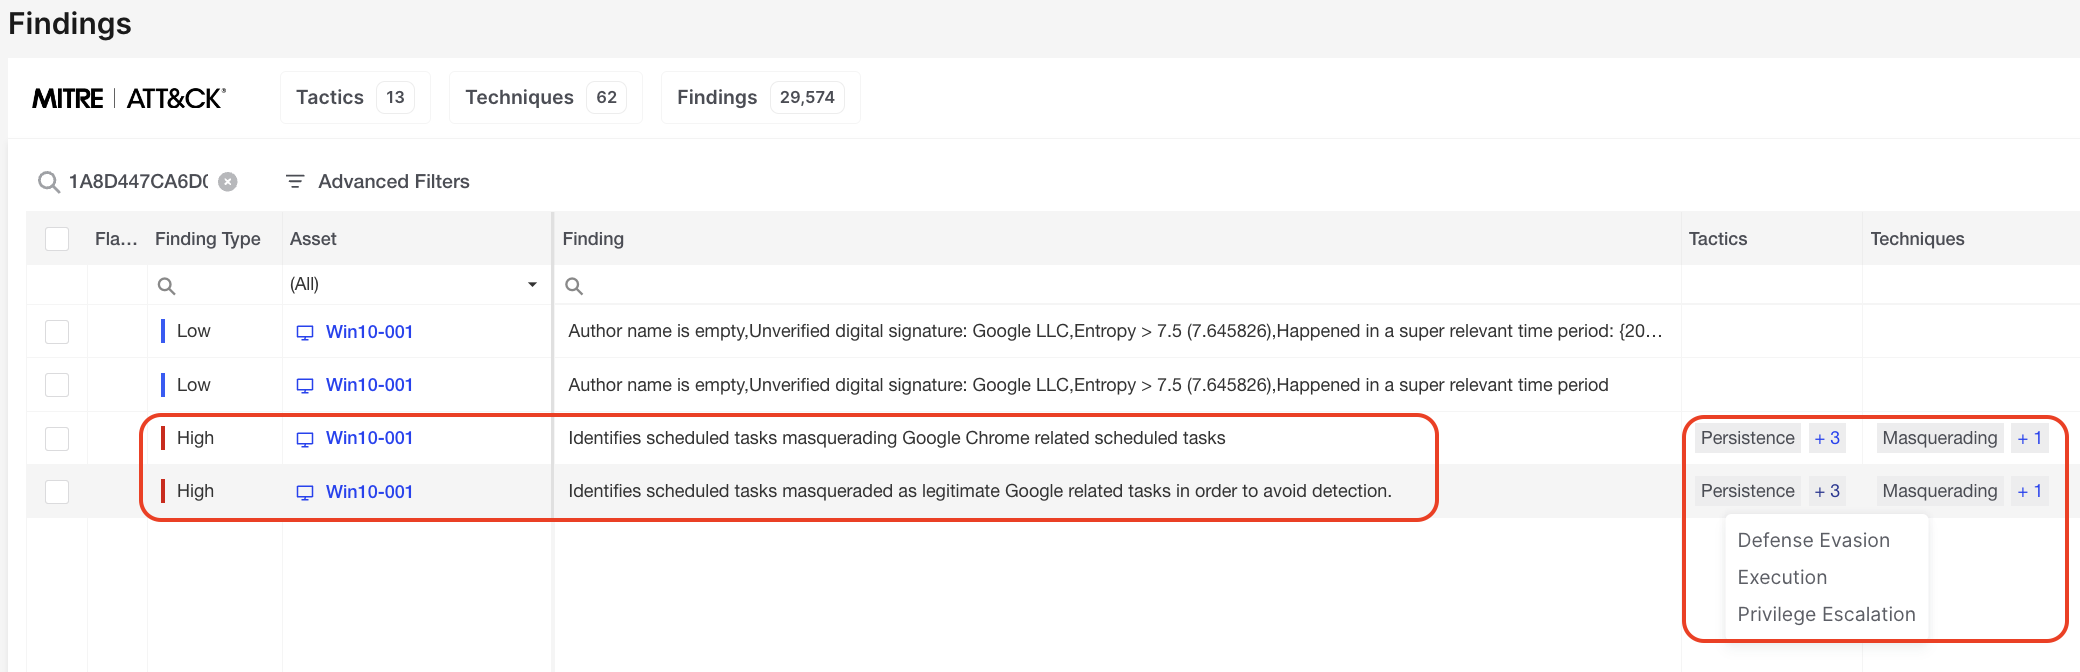Image resolution: width=2080 pixels, height=672 pixels.
Task: Click the monitor icon in first Low row
Action: tap(305, 333)
